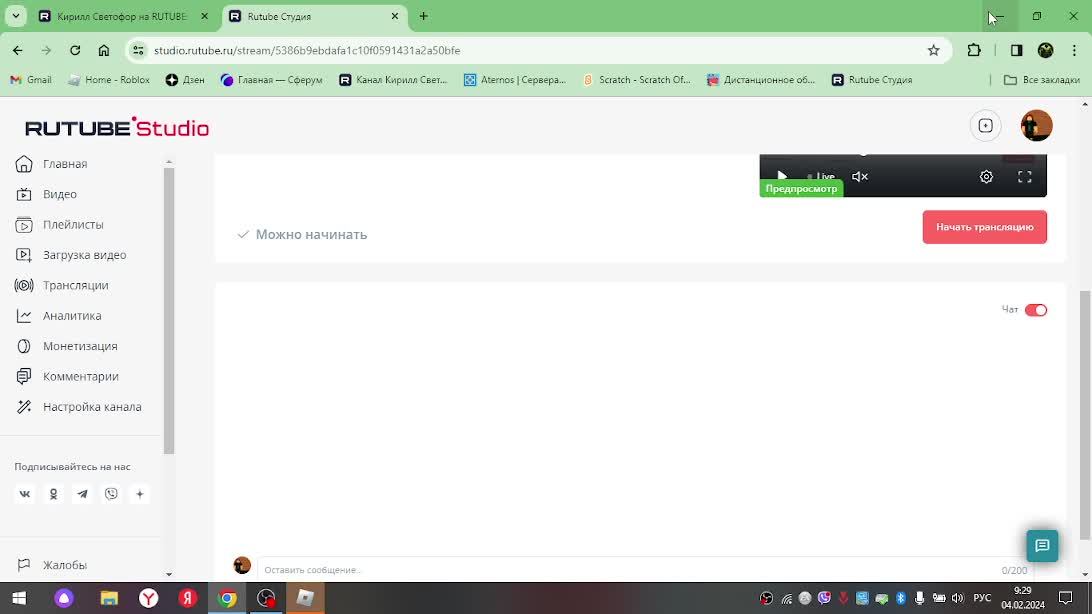Screen dimensions: 1092x614
Task: Open taskbar volume icon
Action: point(958,598)
